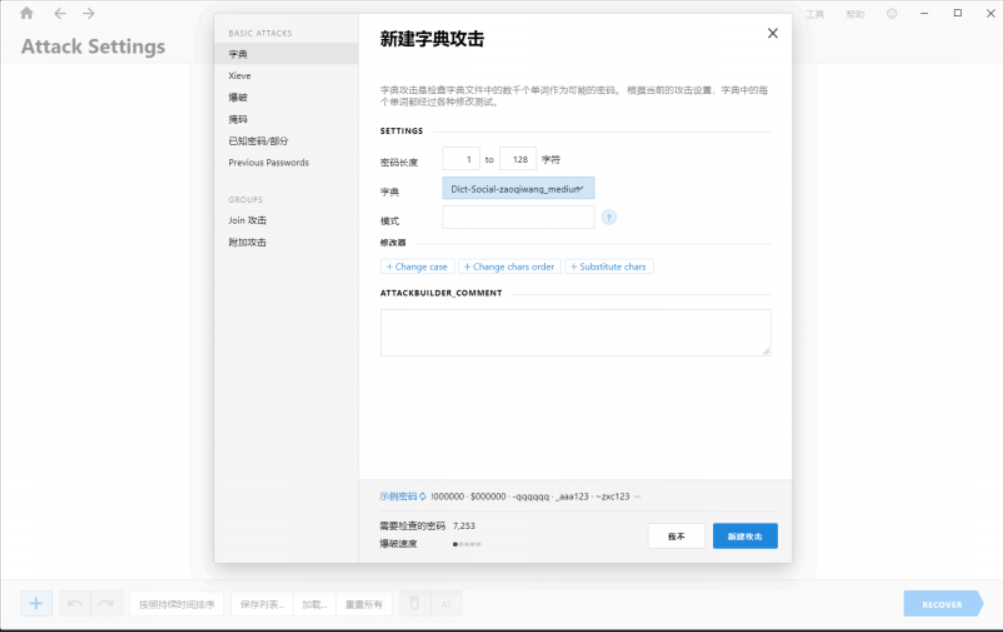Redo the attack list change
The height and width of the screenshot is (632, 1003).
tap(106, 603)
